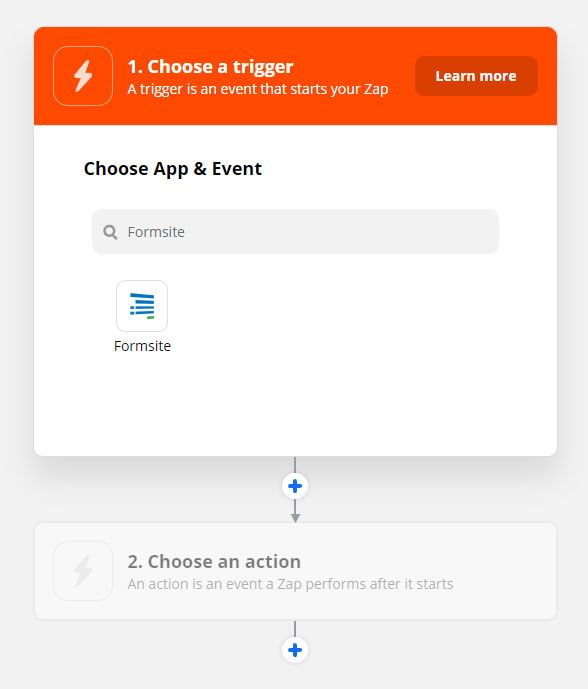The width and height of the screenshot is (588, 689).
Task: Focus the Formsite search field
Action: 295,232
